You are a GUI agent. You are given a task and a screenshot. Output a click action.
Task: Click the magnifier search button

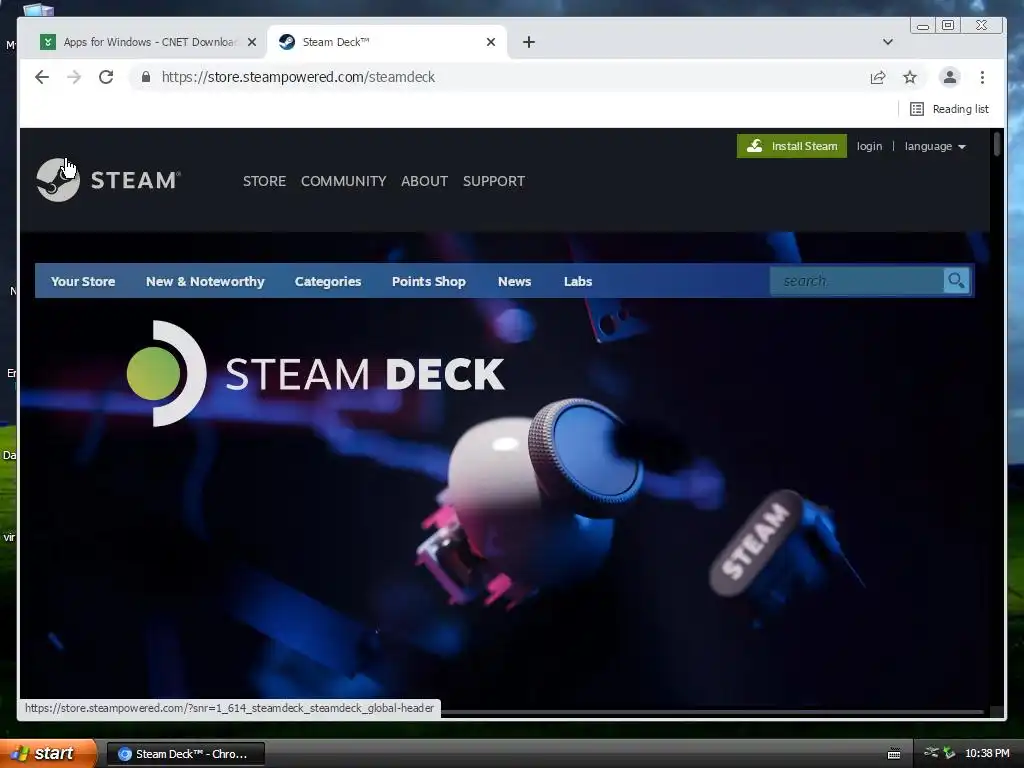point(957,281)
